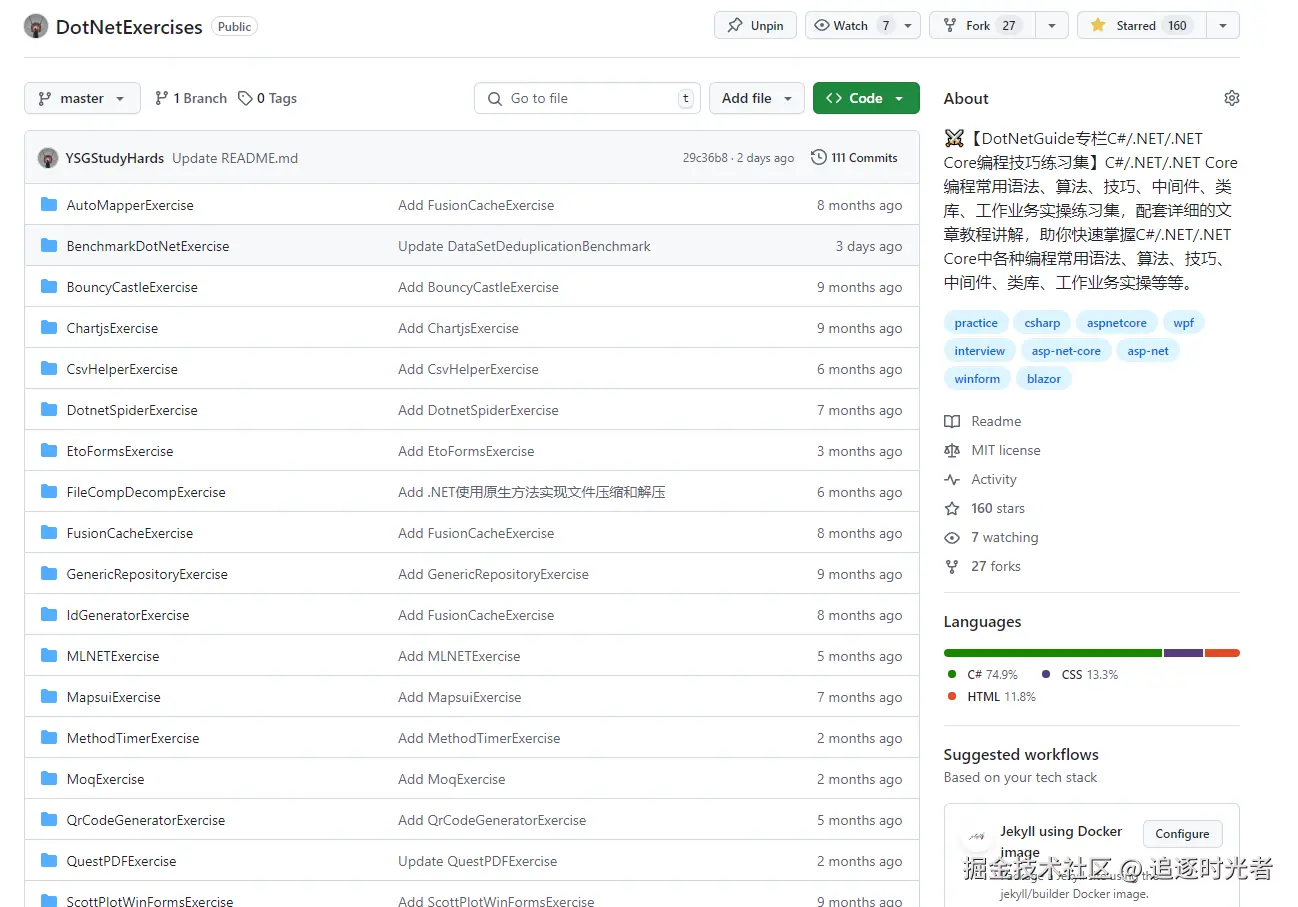Viewport: 1298px width, 907px height.
Task: Click the YSGStudyHards commit author avatar
Action: pyautogui.click(x=48, y=158)
